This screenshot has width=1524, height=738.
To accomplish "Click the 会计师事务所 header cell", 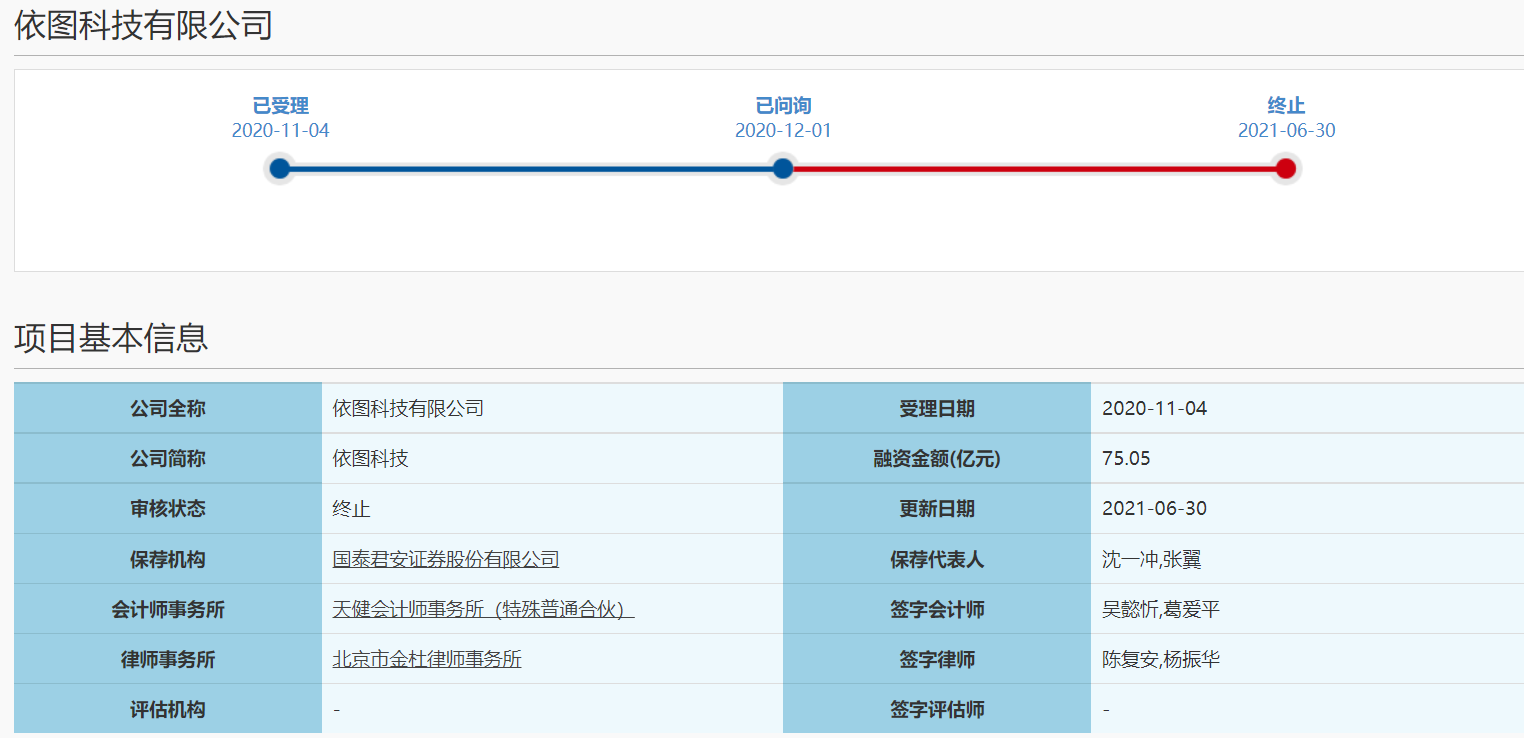I will pos(168,609).
